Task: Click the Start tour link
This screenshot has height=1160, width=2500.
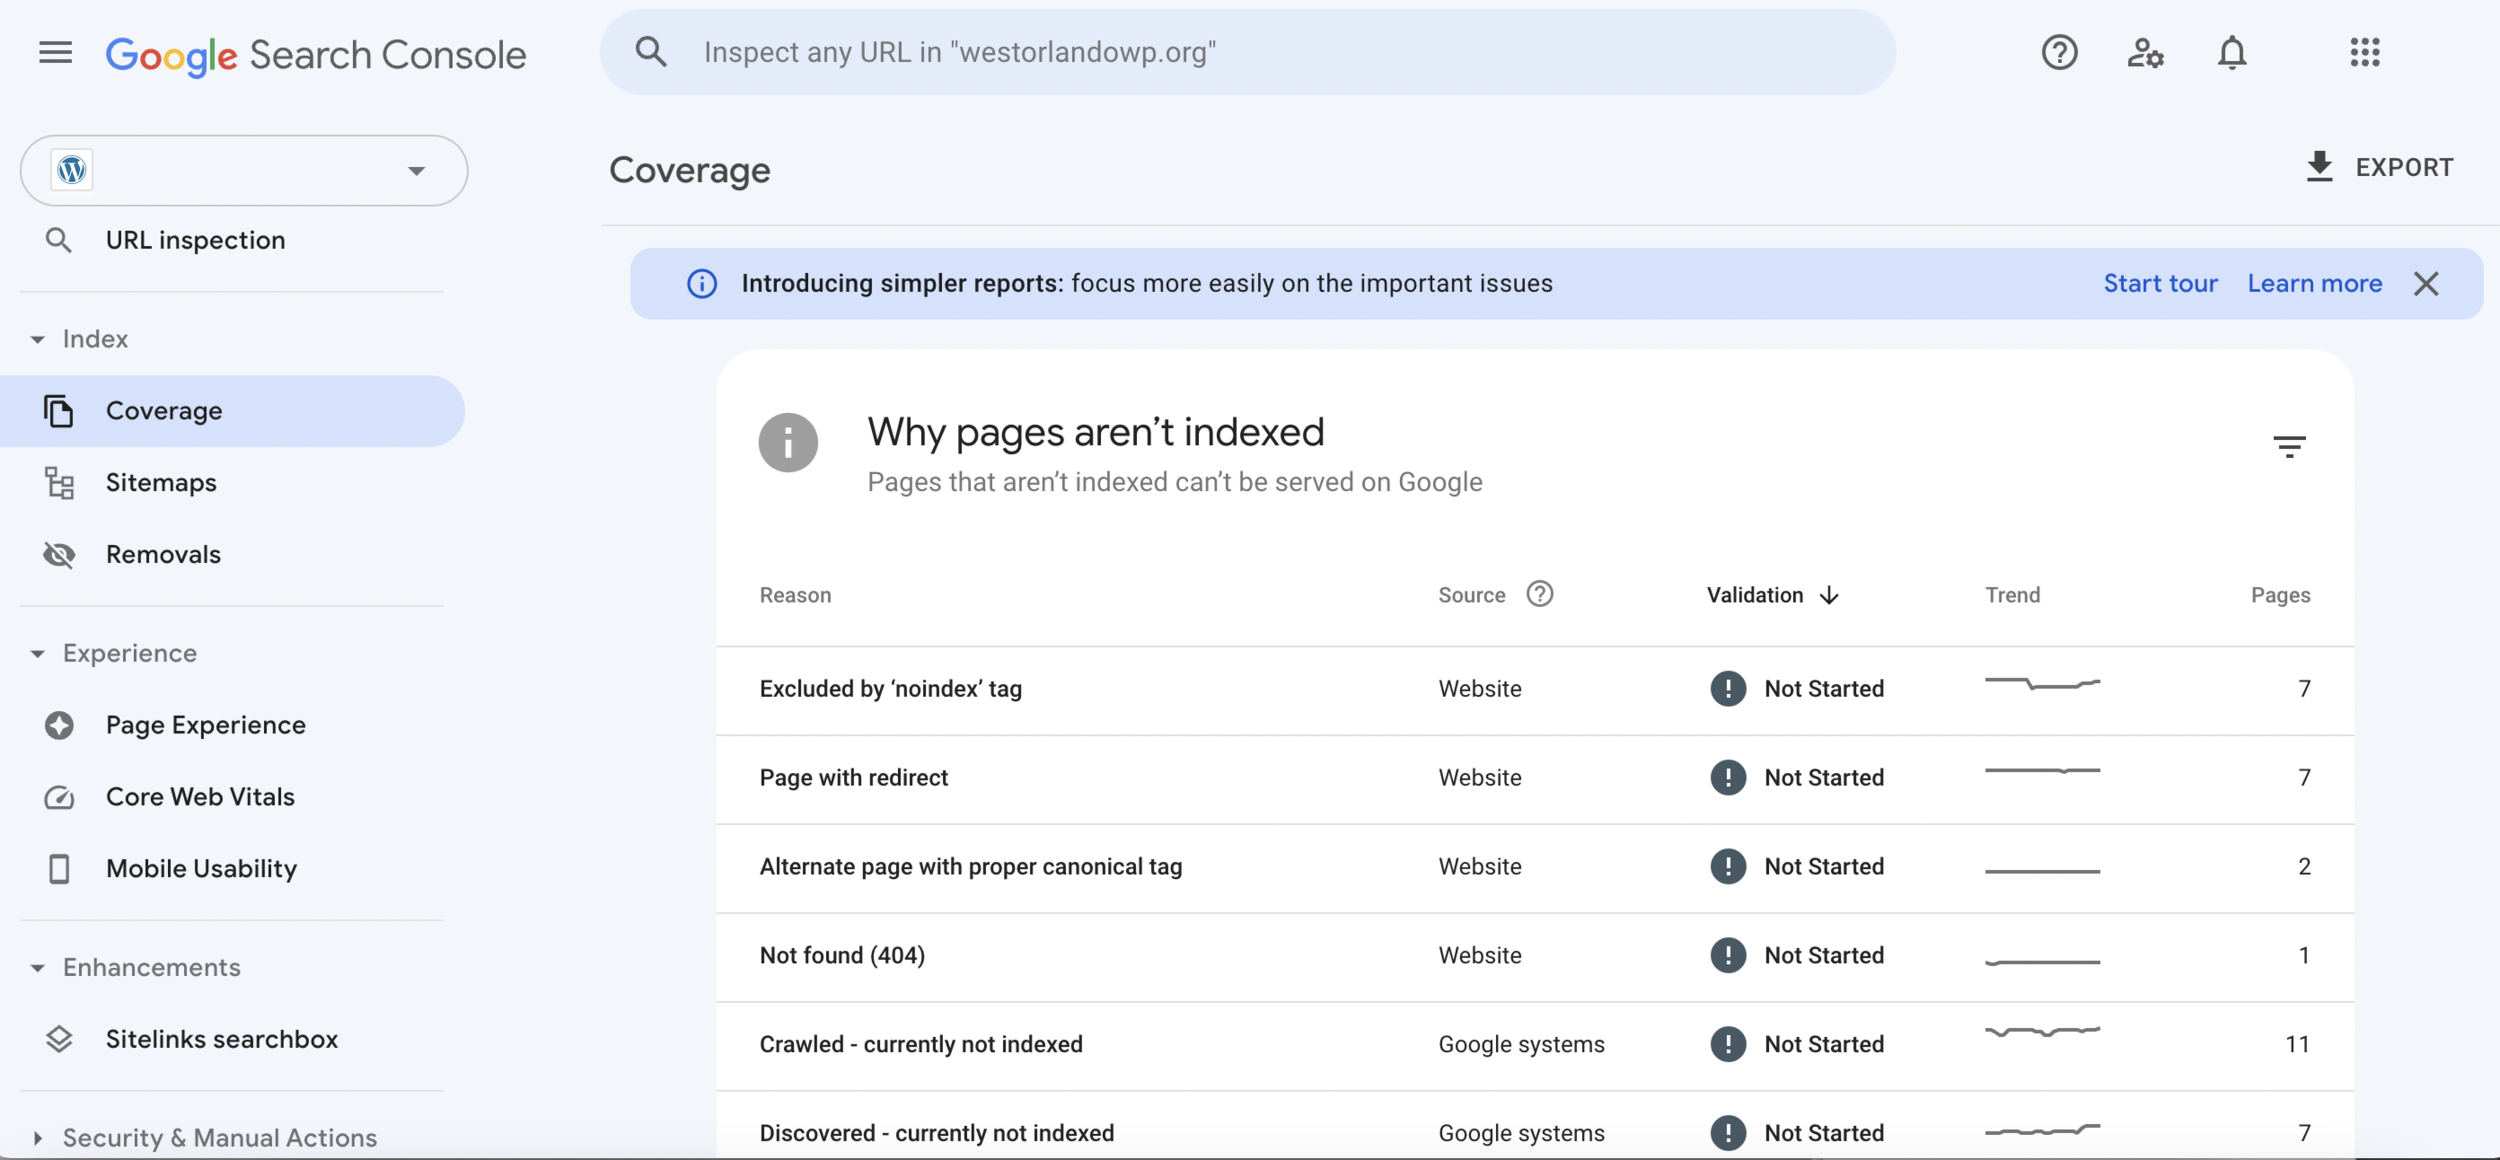Action: [2160, 284]
